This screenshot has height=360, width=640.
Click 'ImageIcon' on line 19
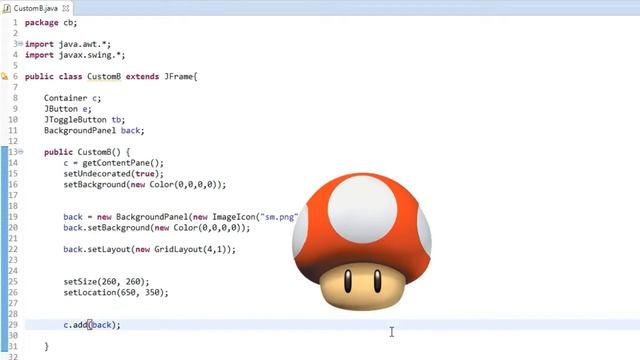[x=233, y=217]
